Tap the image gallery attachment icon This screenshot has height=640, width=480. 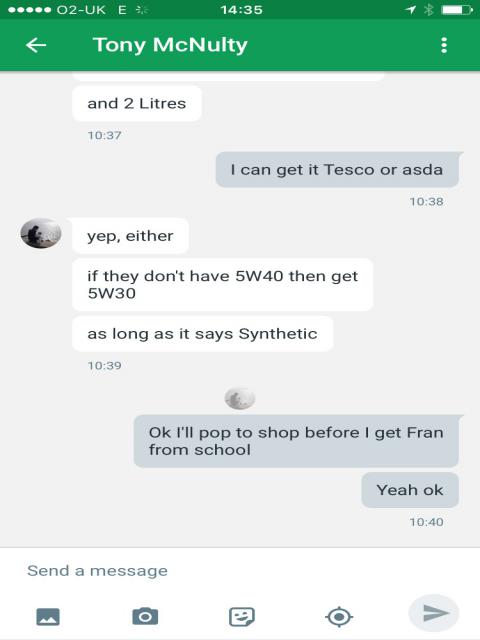(x=48, y=616)
